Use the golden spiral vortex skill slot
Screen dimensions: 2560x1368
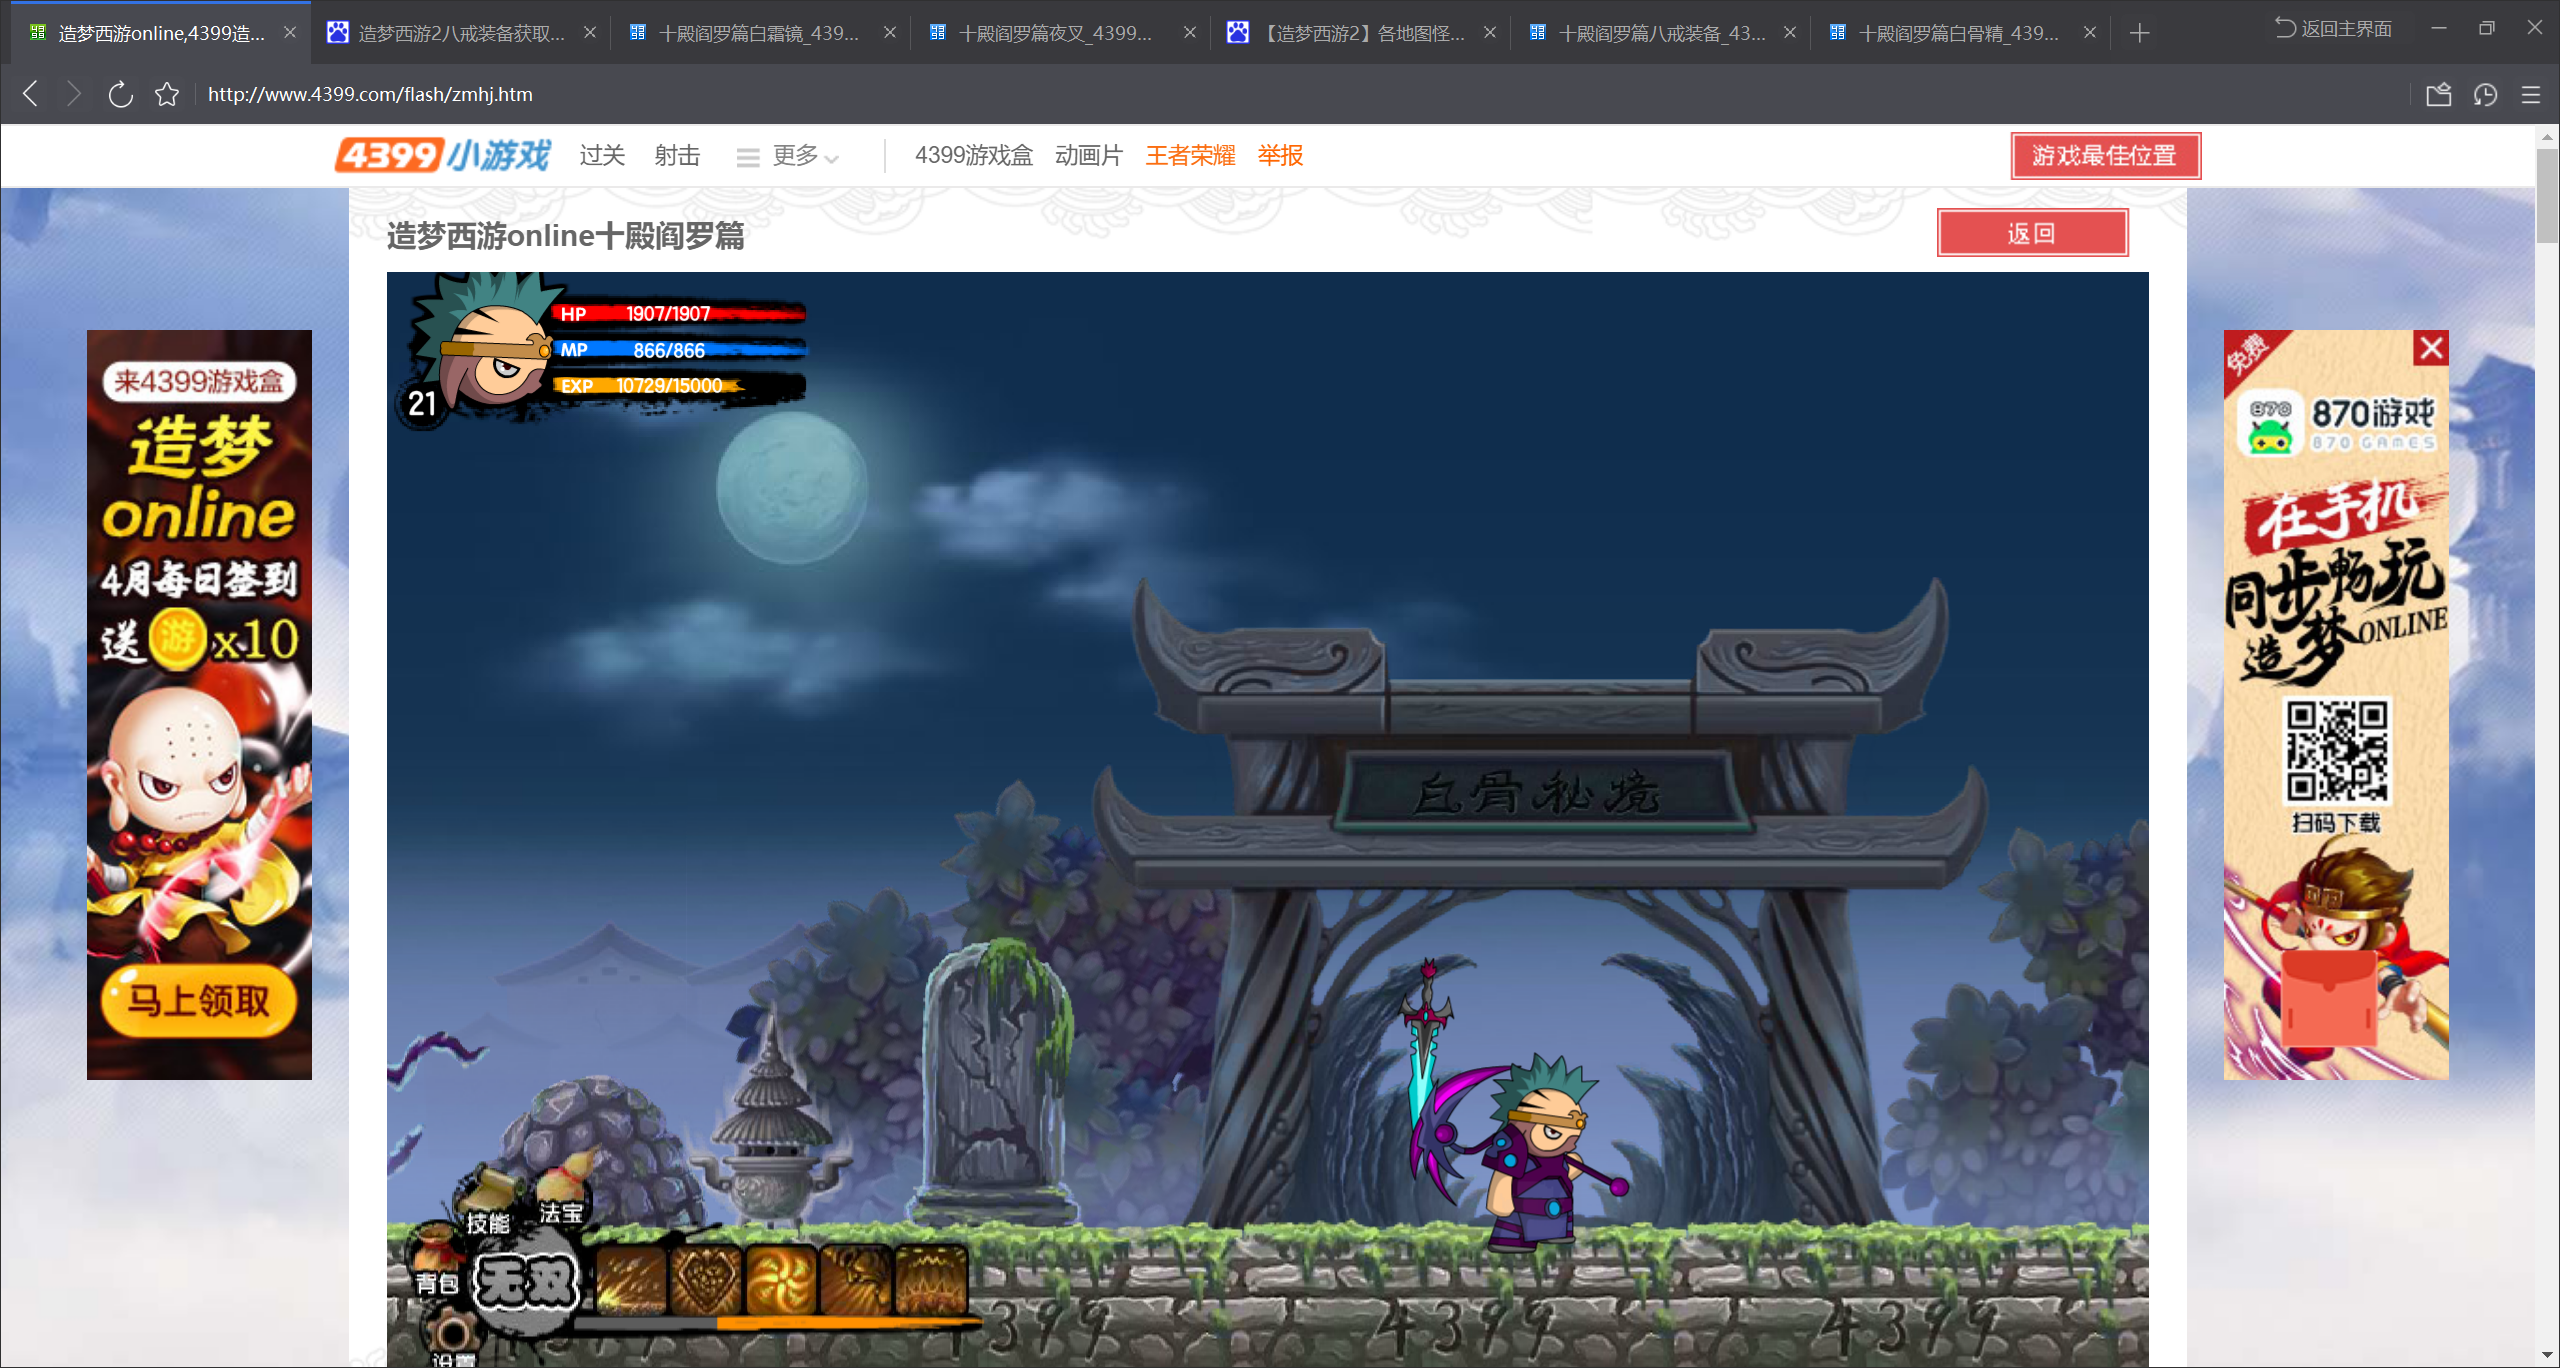pos(782,1280)
